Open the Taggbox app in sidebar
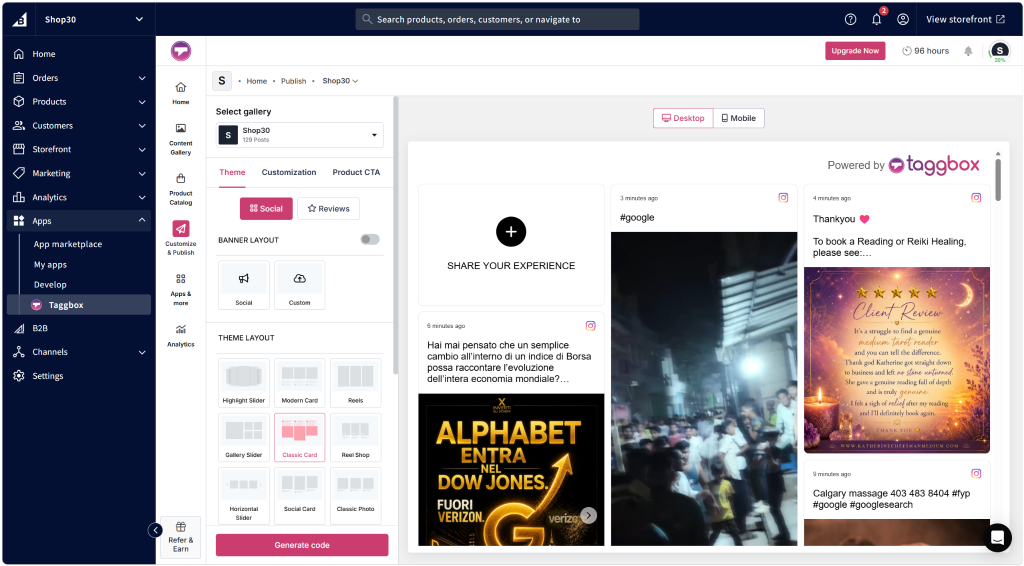The image size is (1024, 566). coord(79,305)
